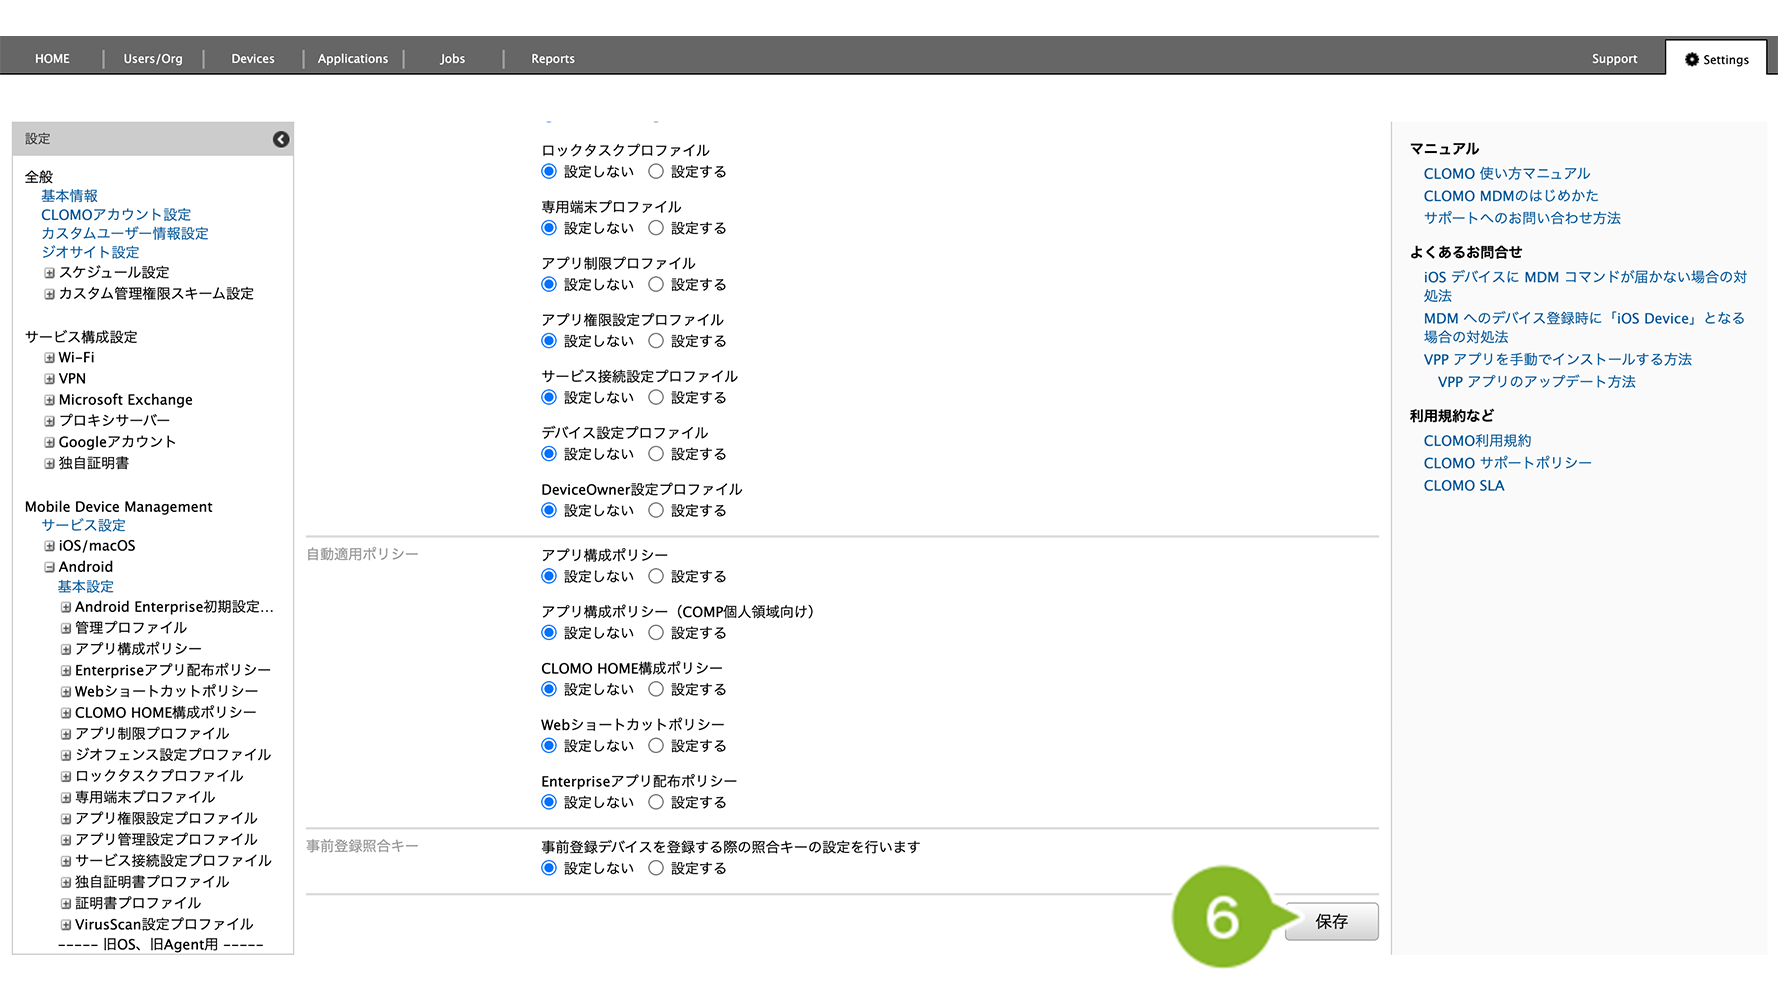Click the 保存 save button

pyautogui.click(x=1331, y=921)
